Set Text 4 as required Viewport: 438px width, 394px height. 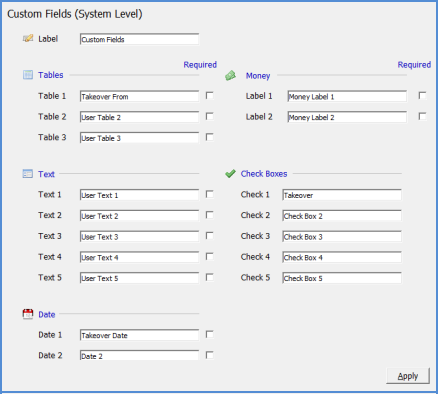click(x=210, y=256)
